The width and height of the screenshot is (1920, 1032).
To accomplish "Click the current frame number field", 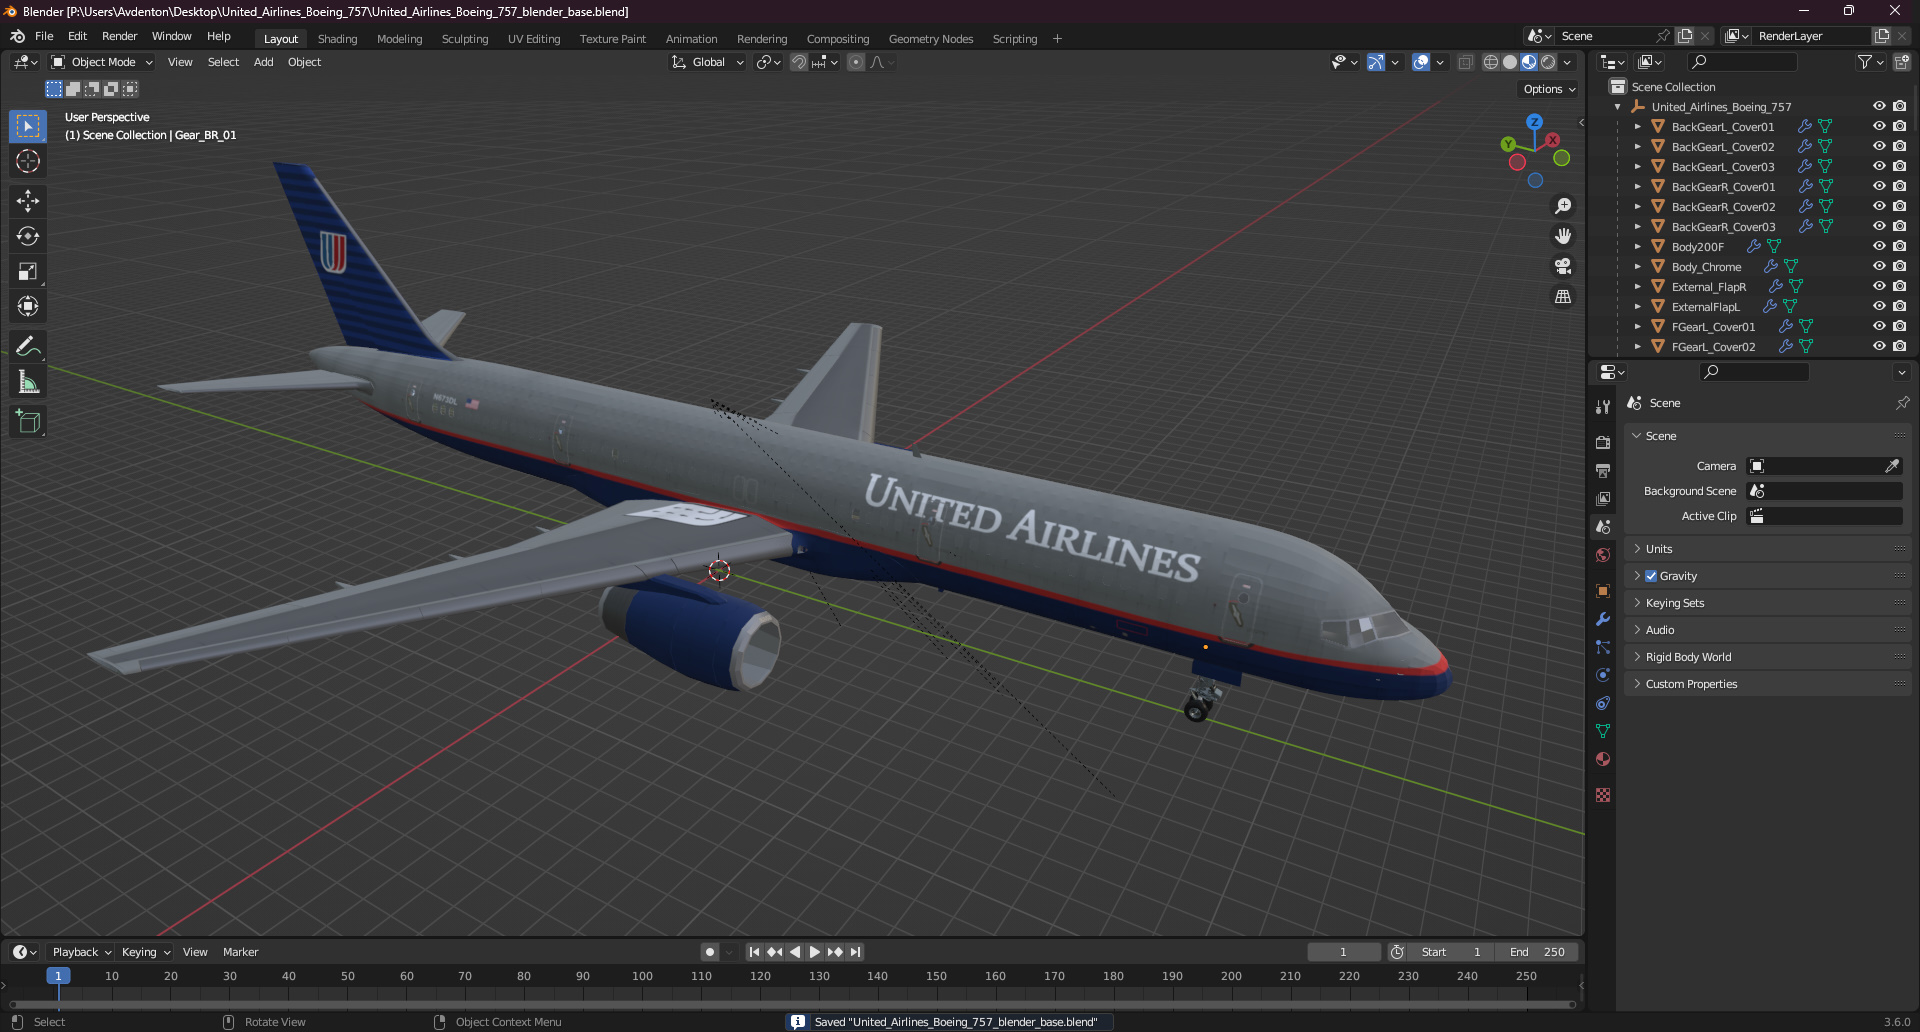I will (x=1343, y=952).
